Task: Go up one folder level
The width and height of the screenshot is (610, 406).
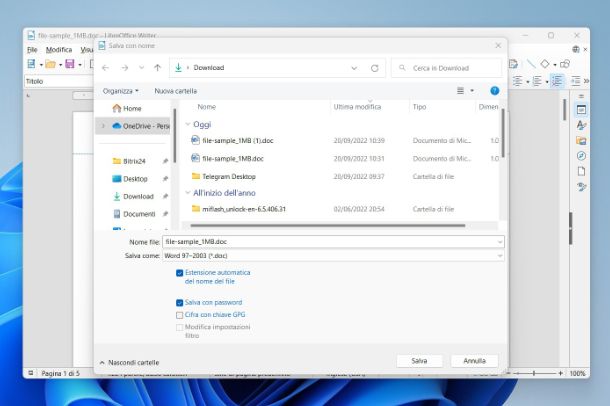Action: click(158, 68)
